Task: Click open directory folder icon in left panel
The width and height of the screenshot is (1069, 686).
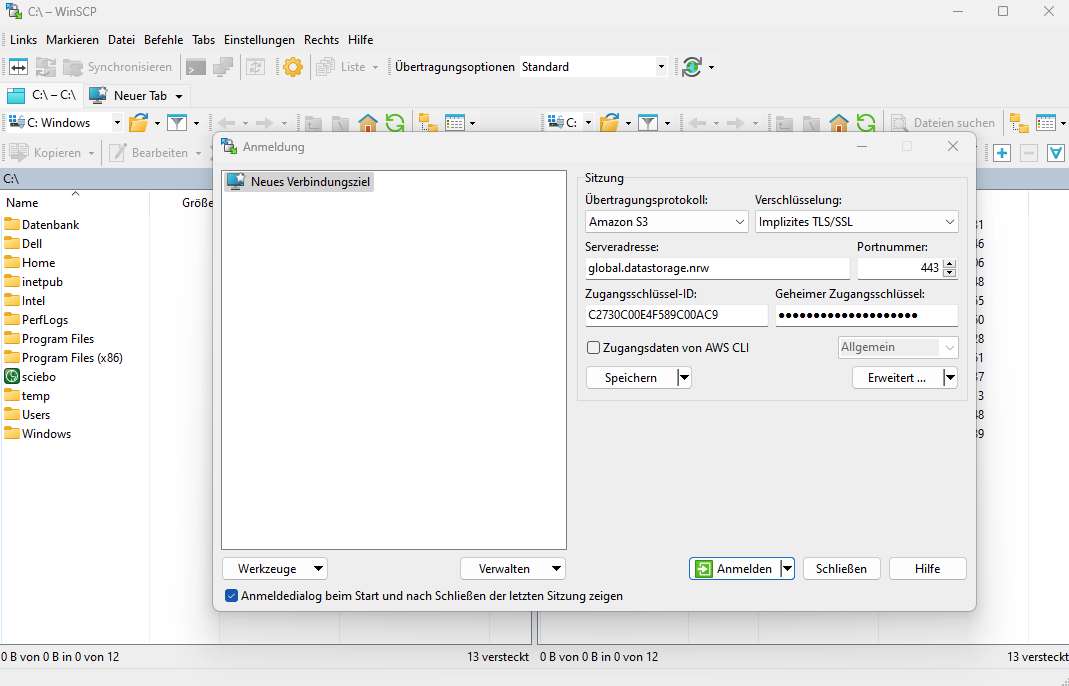Action: [138, 123]
